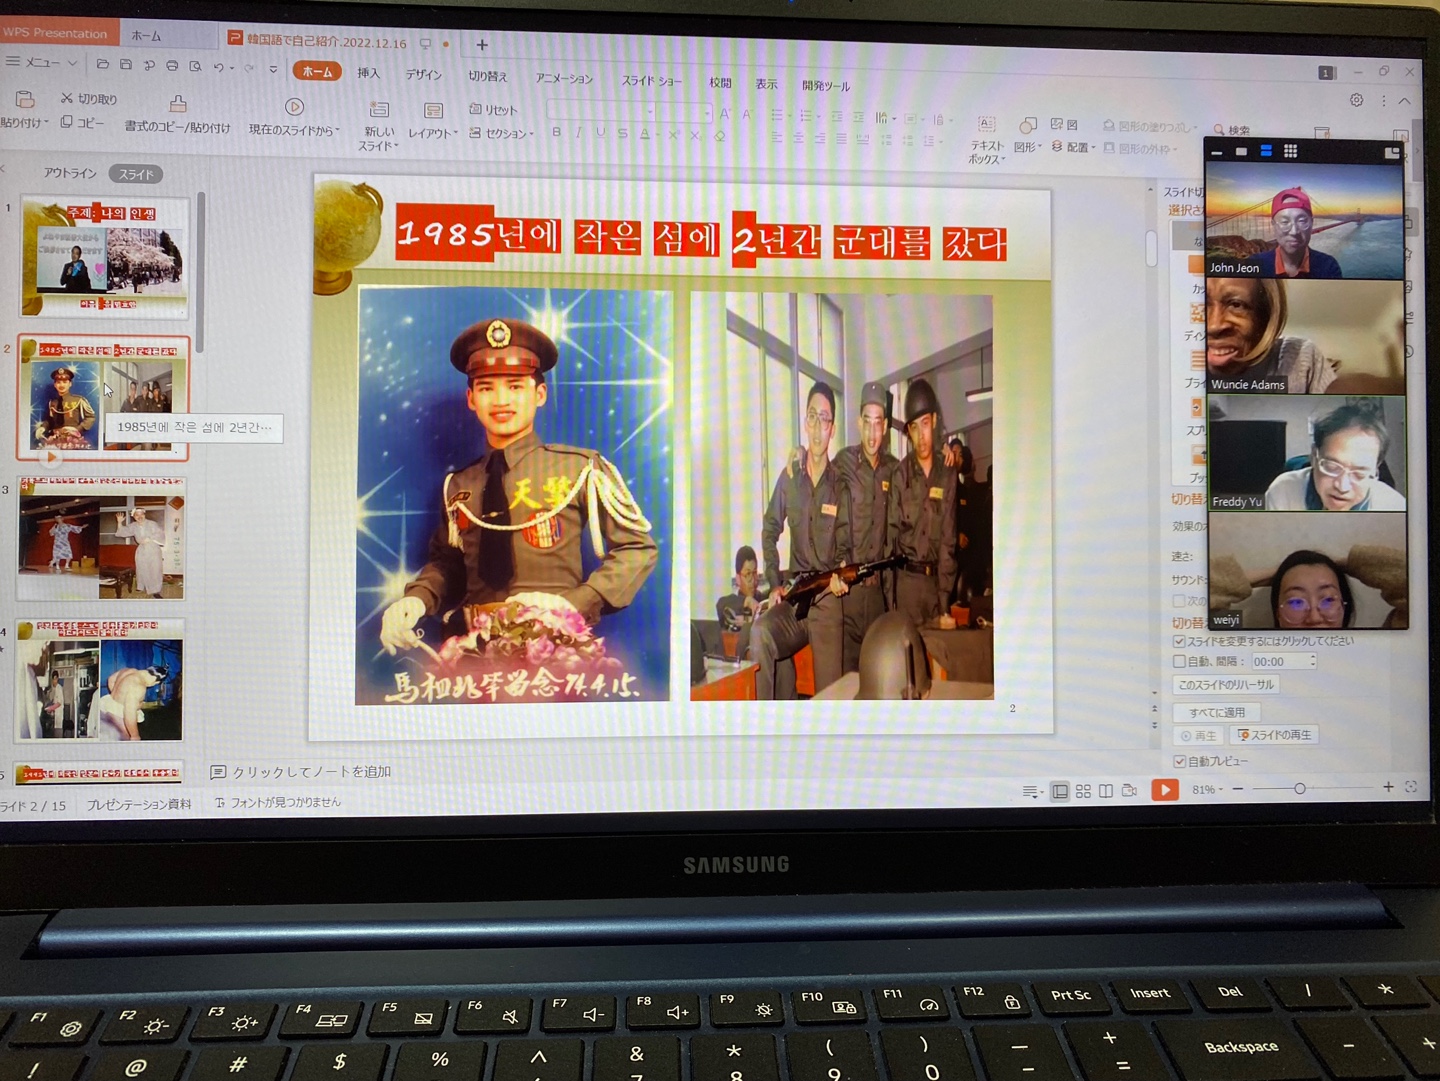This screenshot has height=1081, width=1440.
Task: Click the orange slideshow play button
Action: coord(1164,790)
